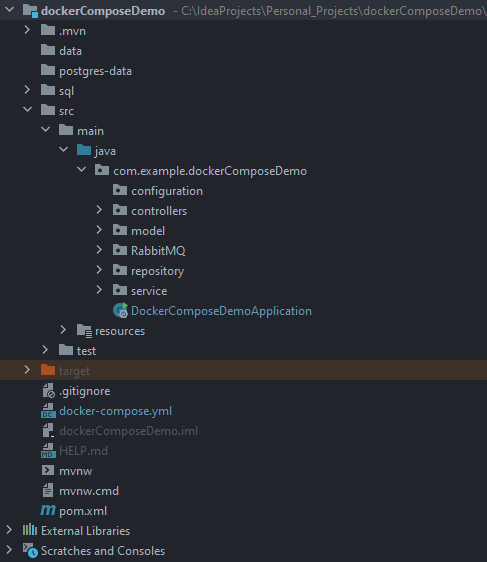
Task: Click the orange target folder icon
Action: pyautogui.click(x=48, y=370)
